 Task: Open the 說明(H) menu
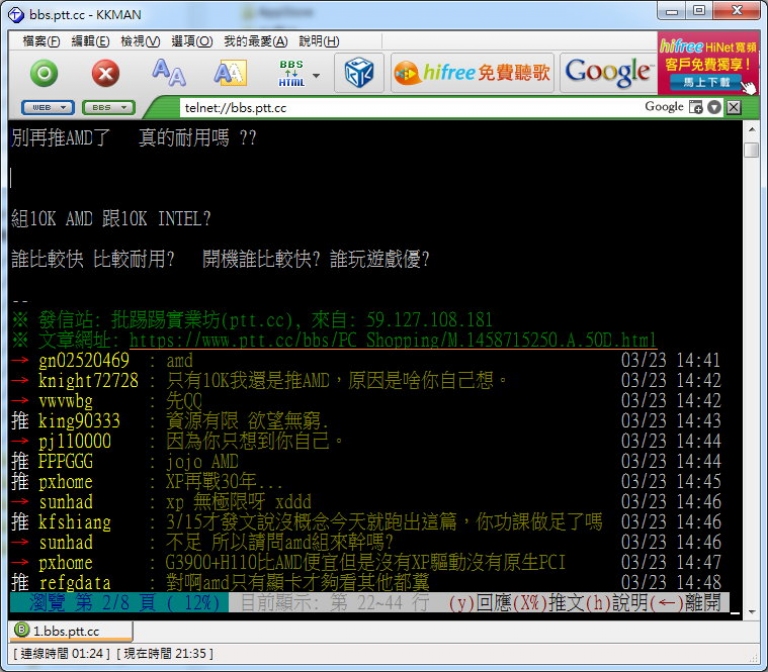(x=319, y=41)
